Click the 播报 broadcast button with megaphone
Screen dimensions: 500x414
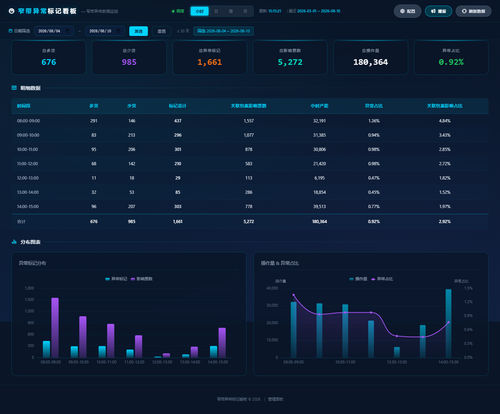(x=438, y=11)
